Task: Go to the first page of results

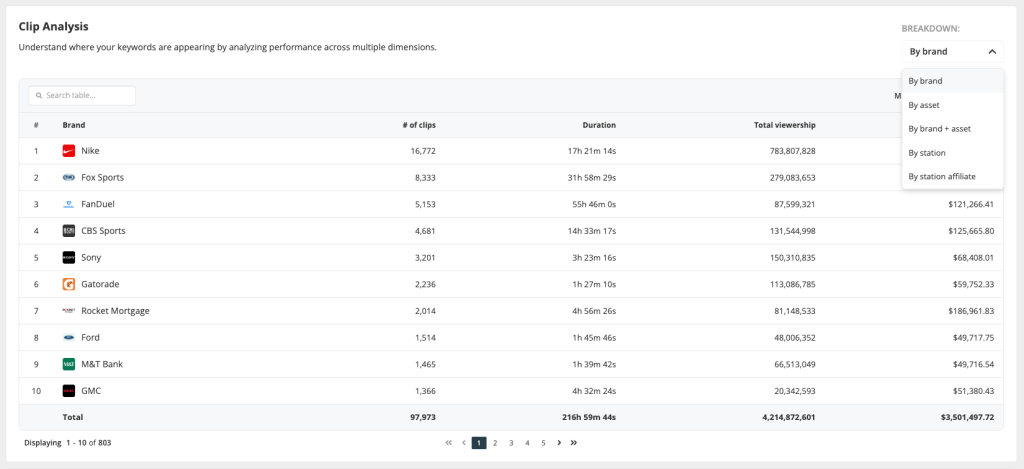Action: [448, 443]
